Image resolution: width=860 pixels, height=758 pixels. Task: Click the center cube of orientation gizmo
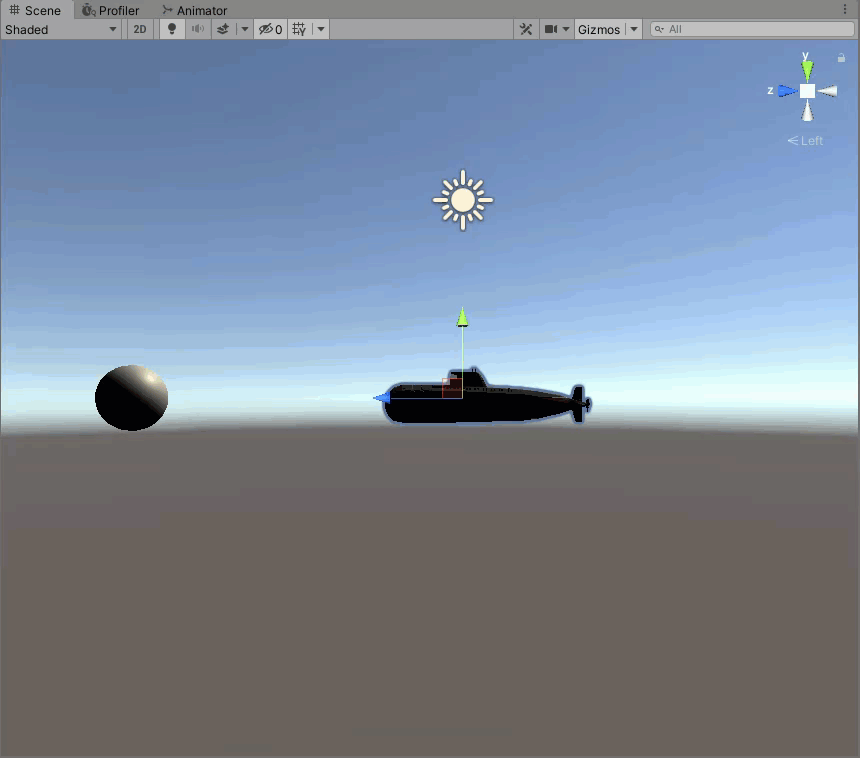coord(807,91)
